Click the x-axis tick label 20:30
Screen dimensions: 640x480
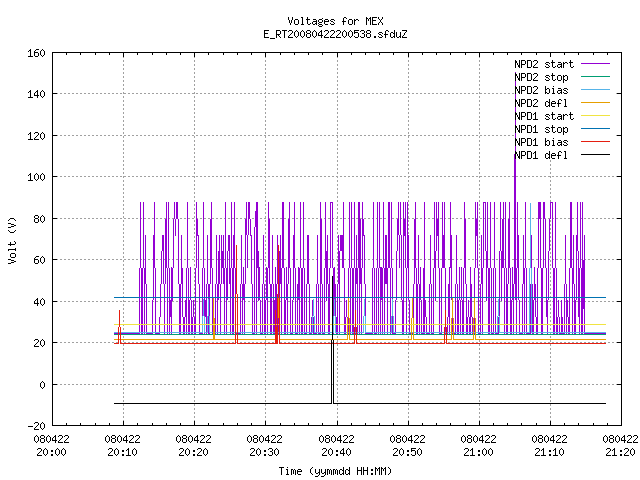click(264, 452)
